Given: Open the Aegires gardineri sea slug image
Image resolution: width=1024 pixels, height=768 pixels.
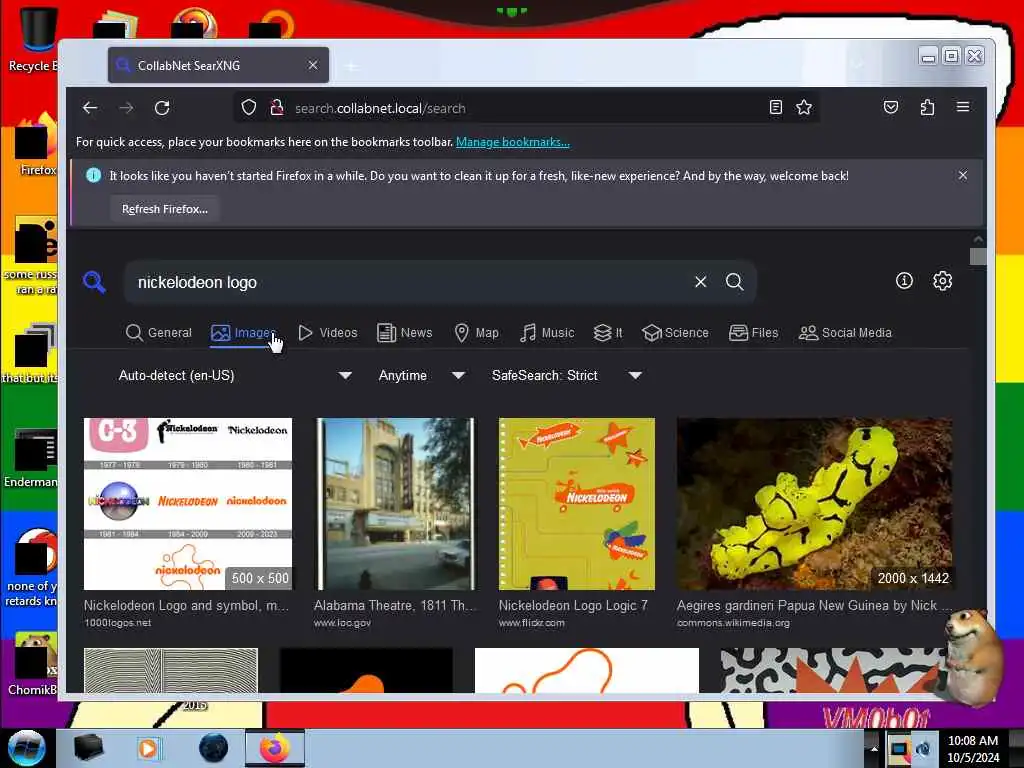Looking at the screenshot, I should (x=814, y=504).
